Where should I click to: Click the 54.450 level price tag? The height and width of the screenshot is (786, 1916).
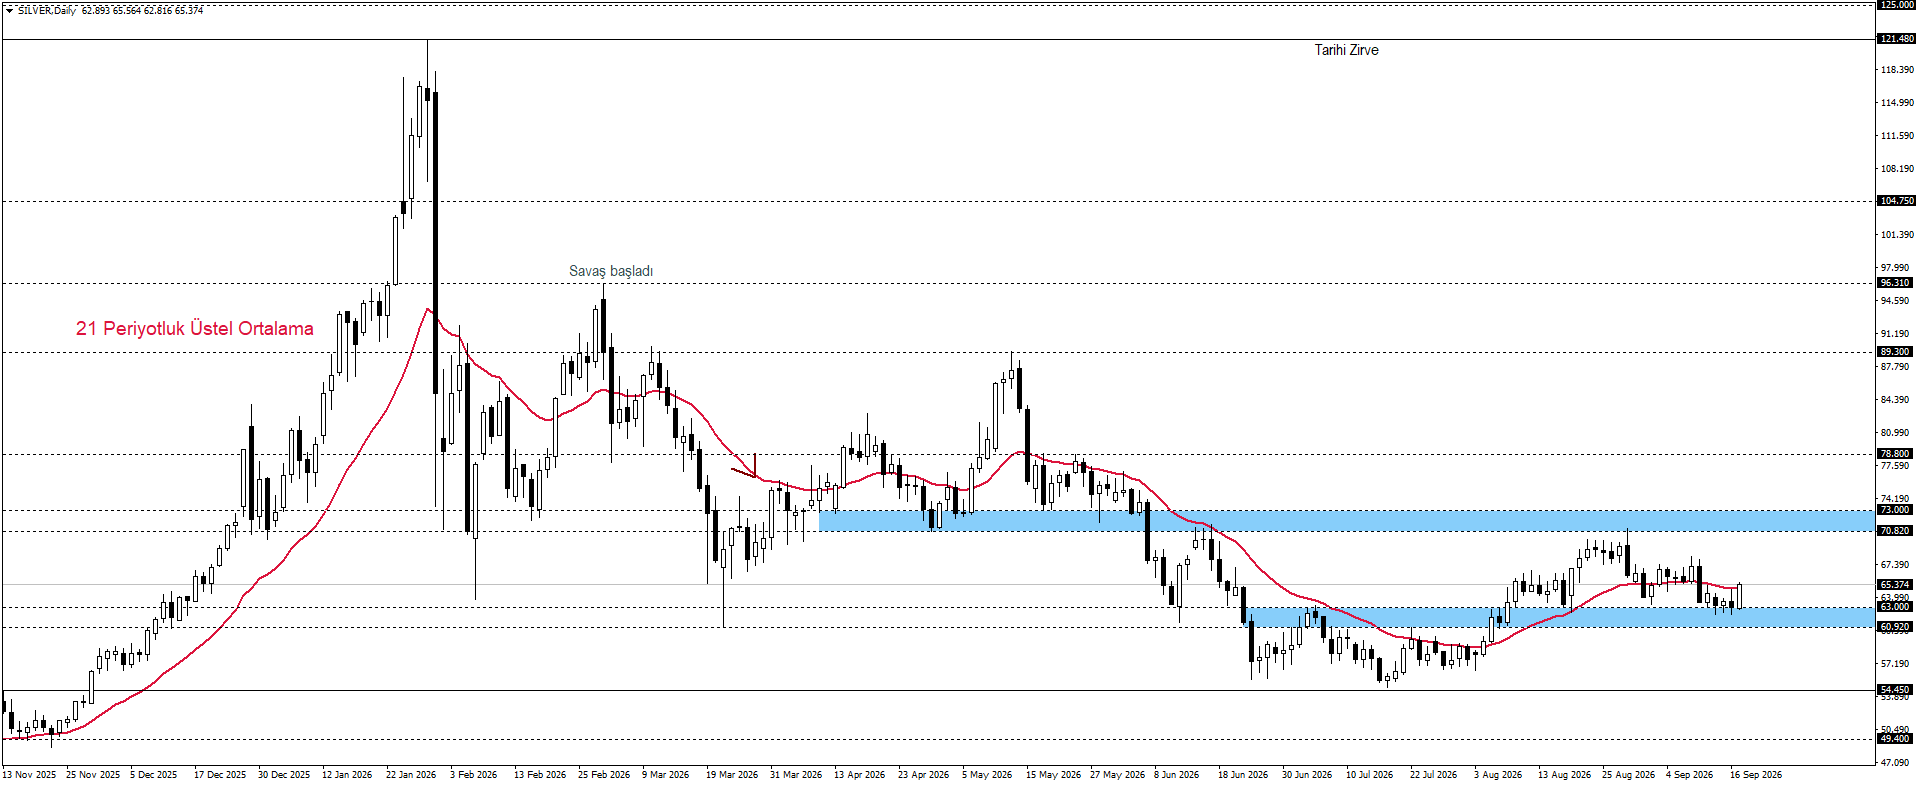tap(1895, 690)
